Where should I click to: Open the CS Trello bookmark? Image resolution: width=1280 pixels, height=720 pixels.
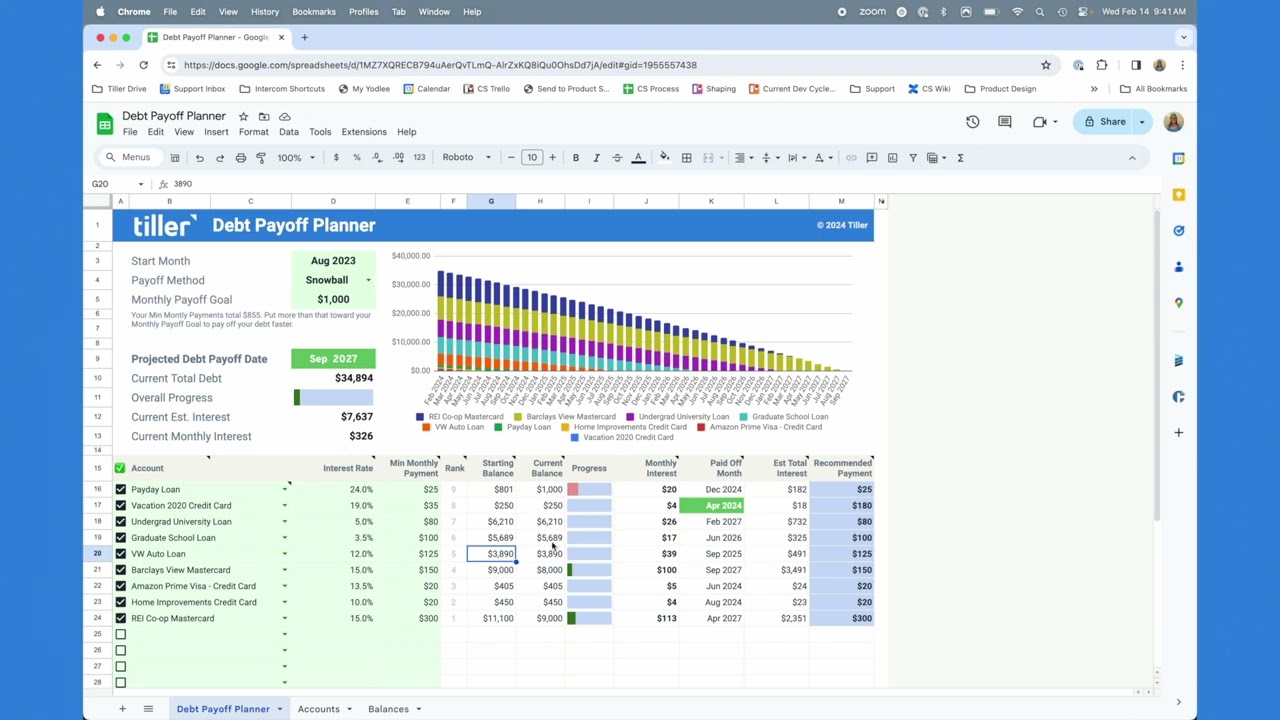[486, 89]
